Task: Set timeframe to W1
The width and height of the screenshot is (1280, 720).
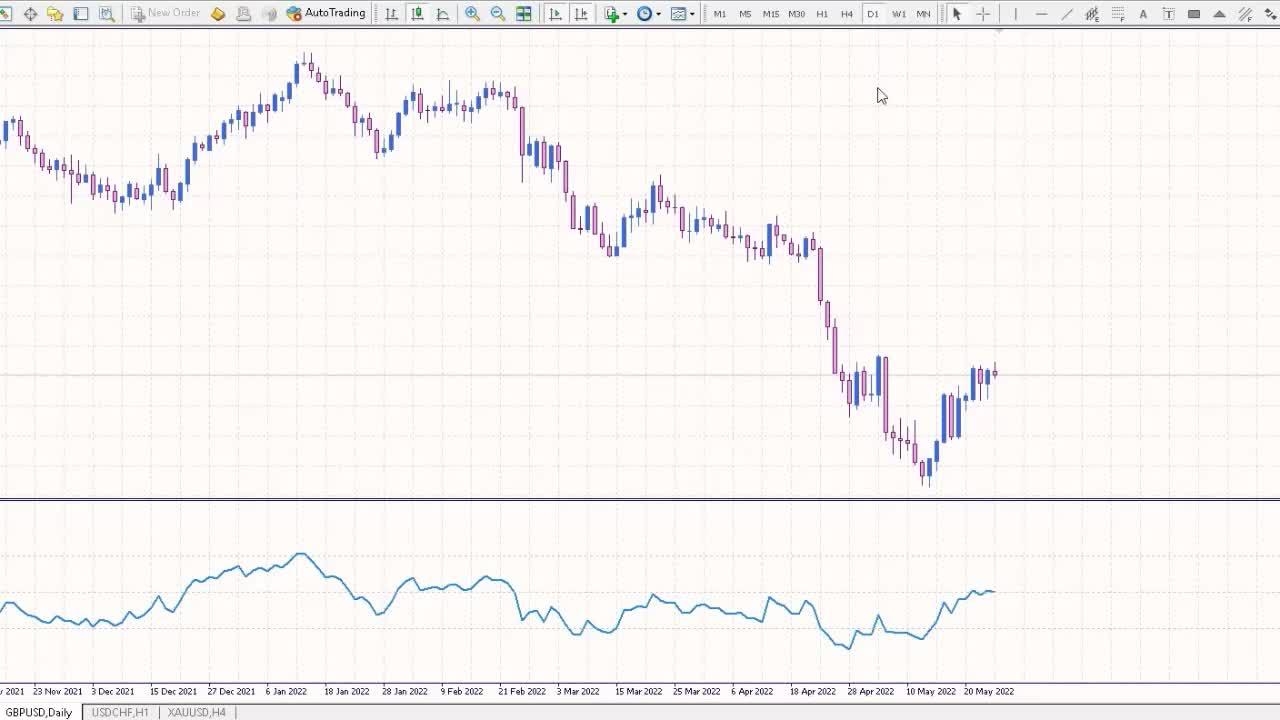Action: pyautogui.click(x=898, y=14)
